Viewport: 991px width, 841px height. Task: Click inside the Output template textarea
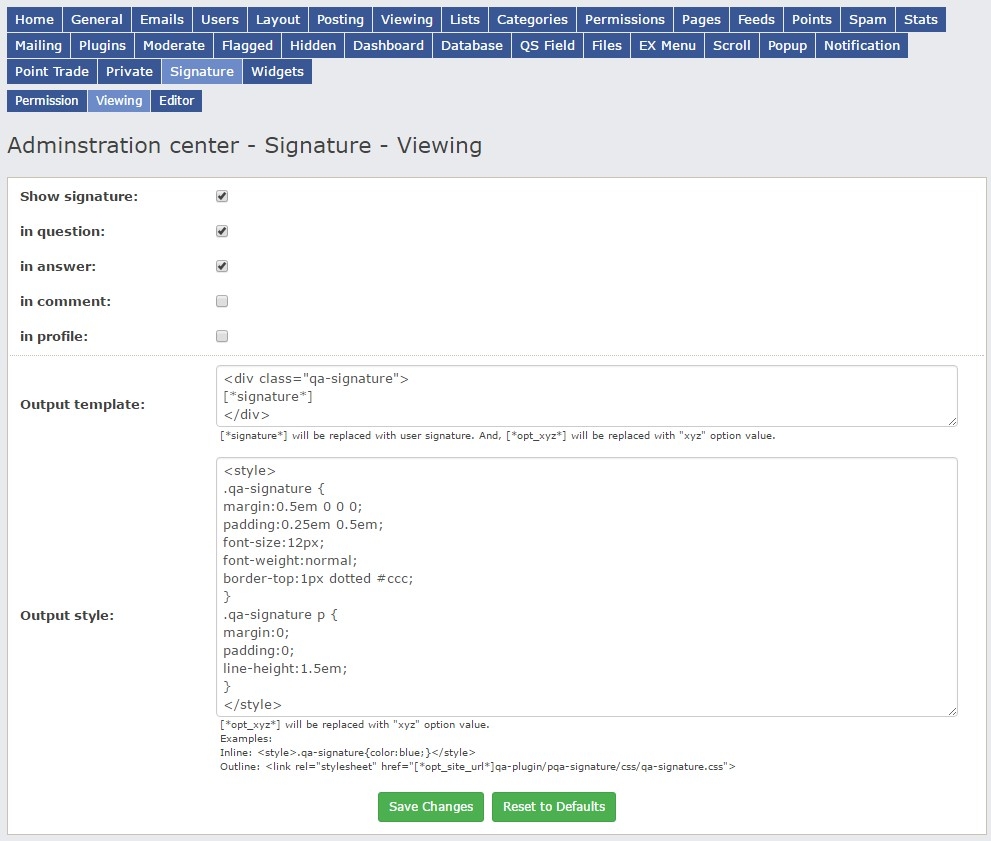click(586, 396)
